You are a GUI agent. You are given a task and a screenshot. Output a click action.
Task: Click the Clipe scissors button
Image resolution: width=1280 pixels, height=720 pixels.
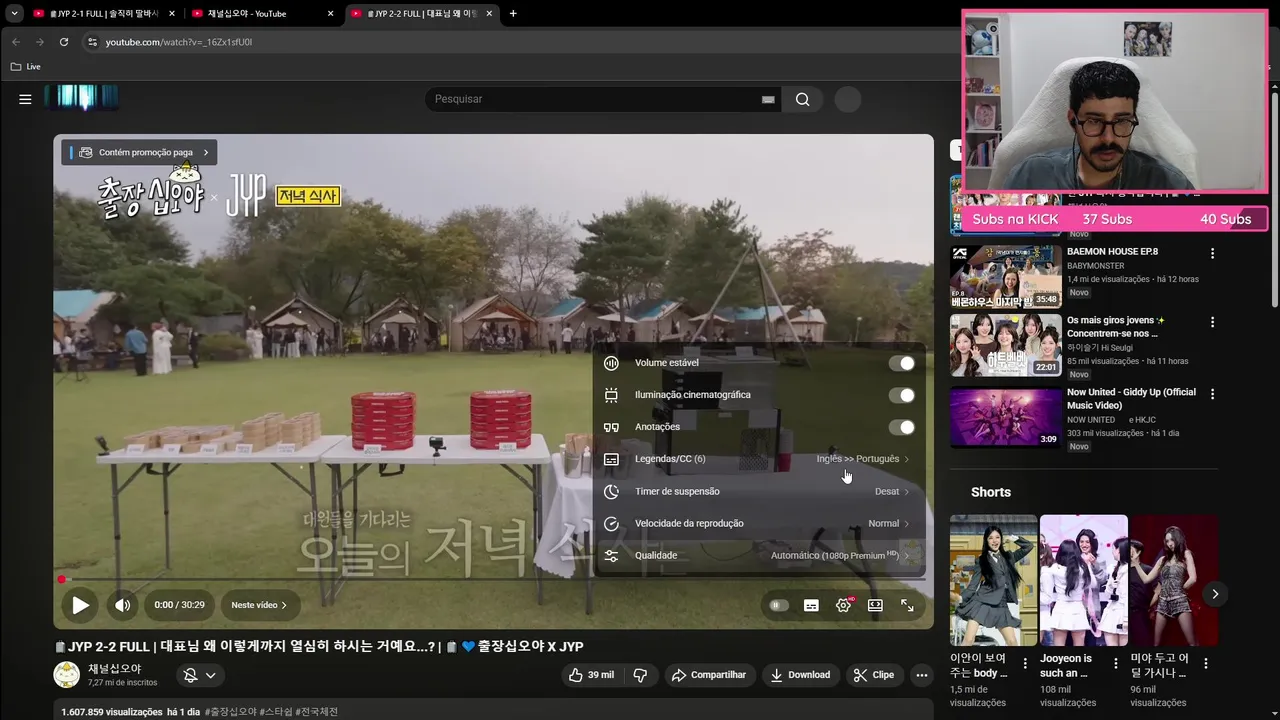pyautogui.click(x=873, y=675)
